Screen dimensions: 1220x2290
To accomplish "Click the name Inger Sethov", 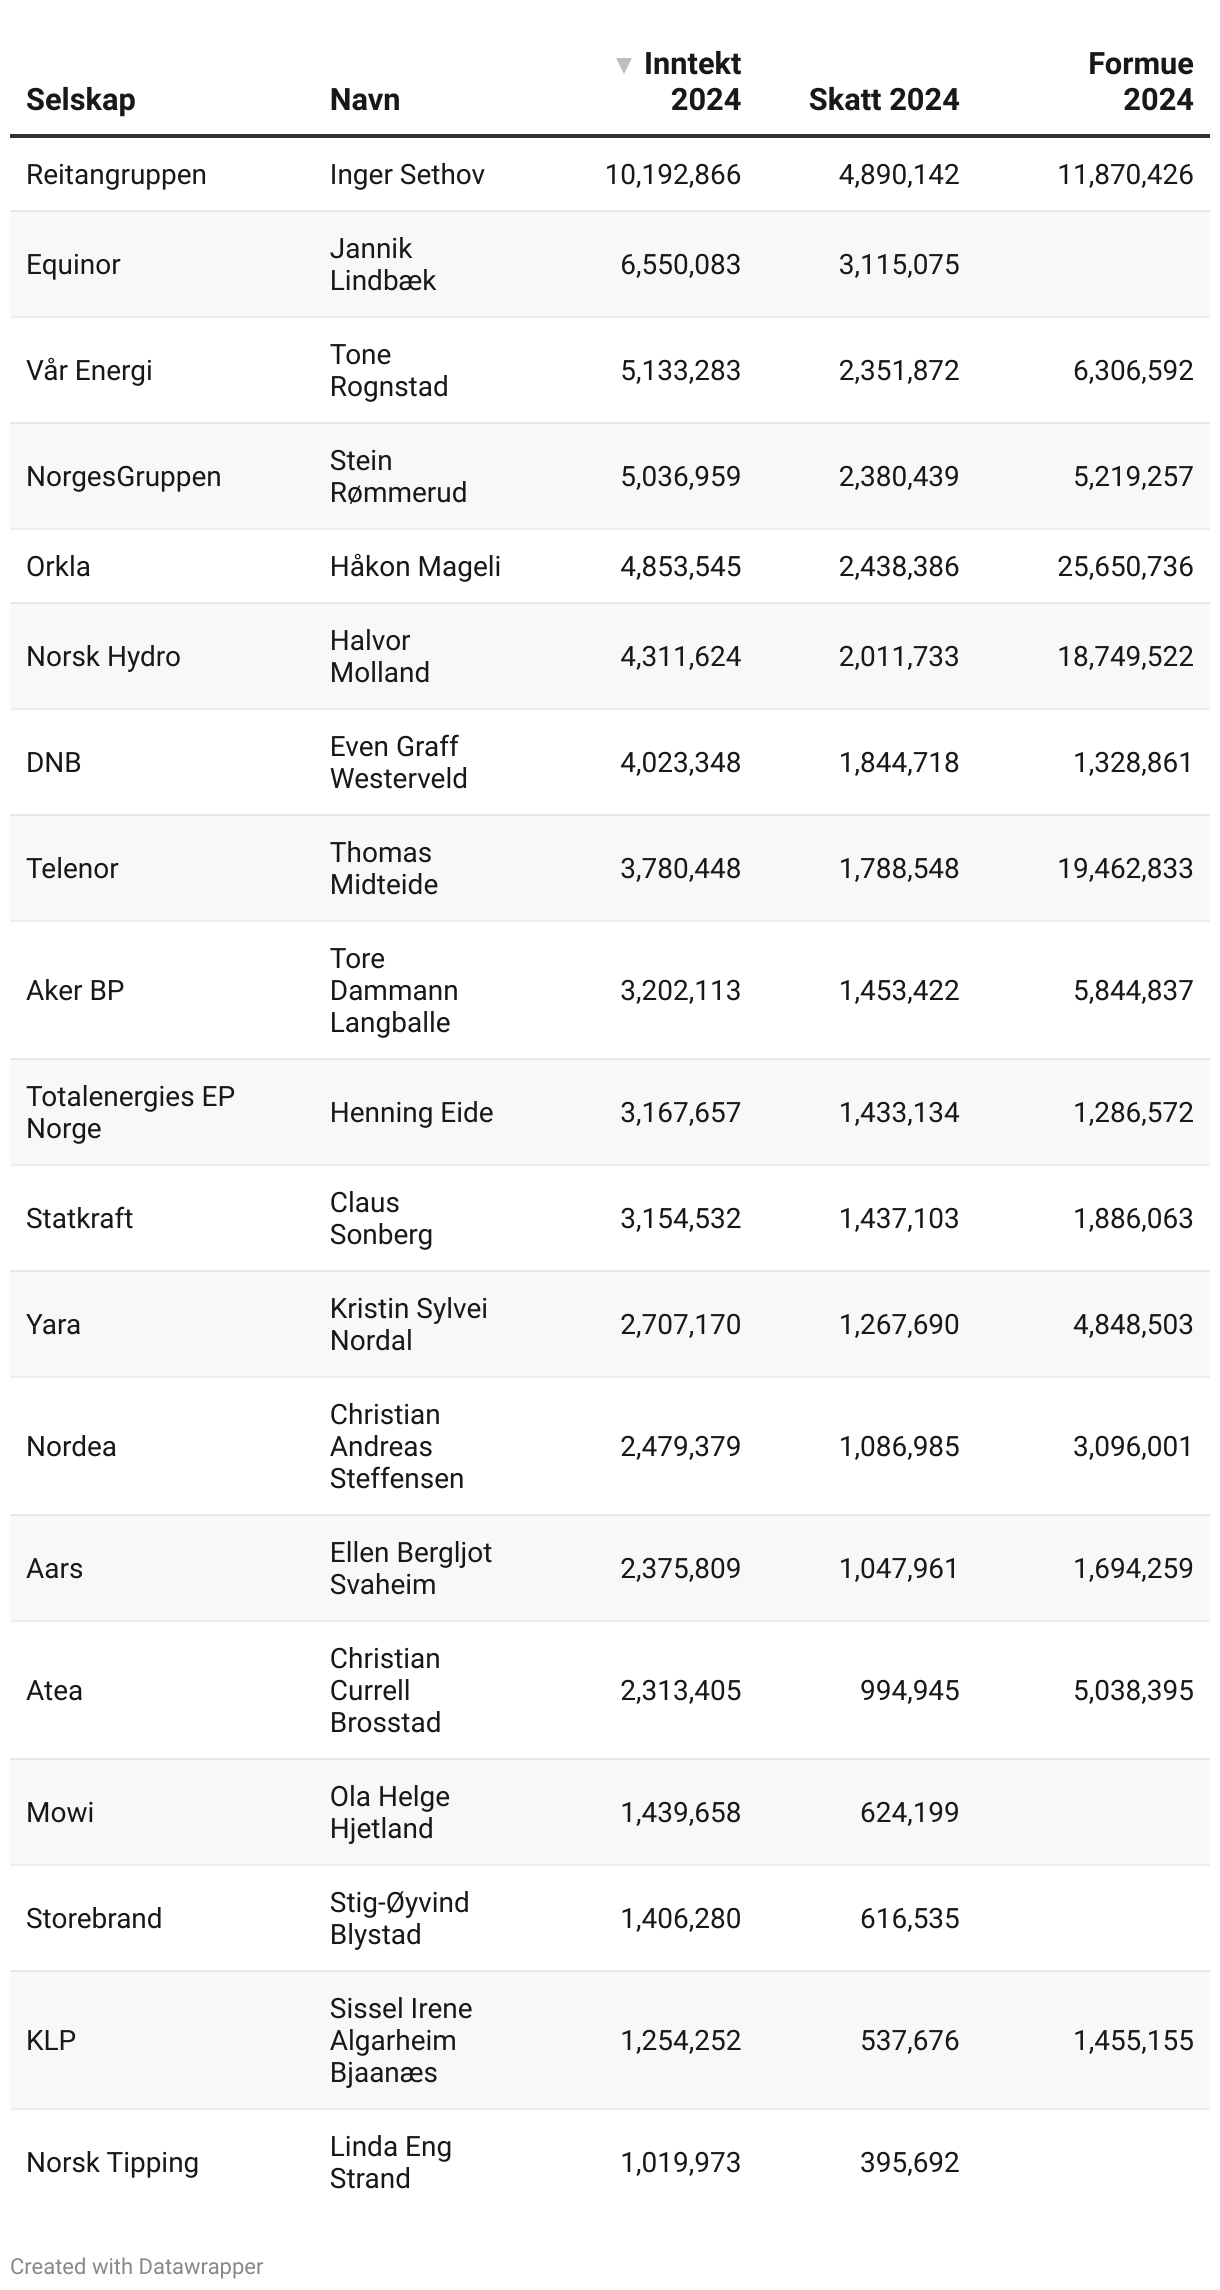I will point(407,175).
